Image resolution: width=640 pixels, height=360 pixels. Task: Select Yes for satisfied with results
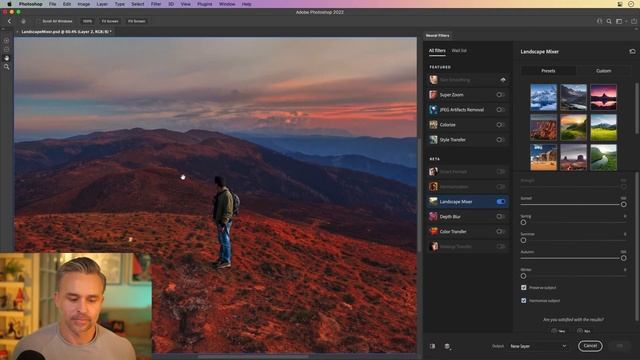[x=554, y=331]
